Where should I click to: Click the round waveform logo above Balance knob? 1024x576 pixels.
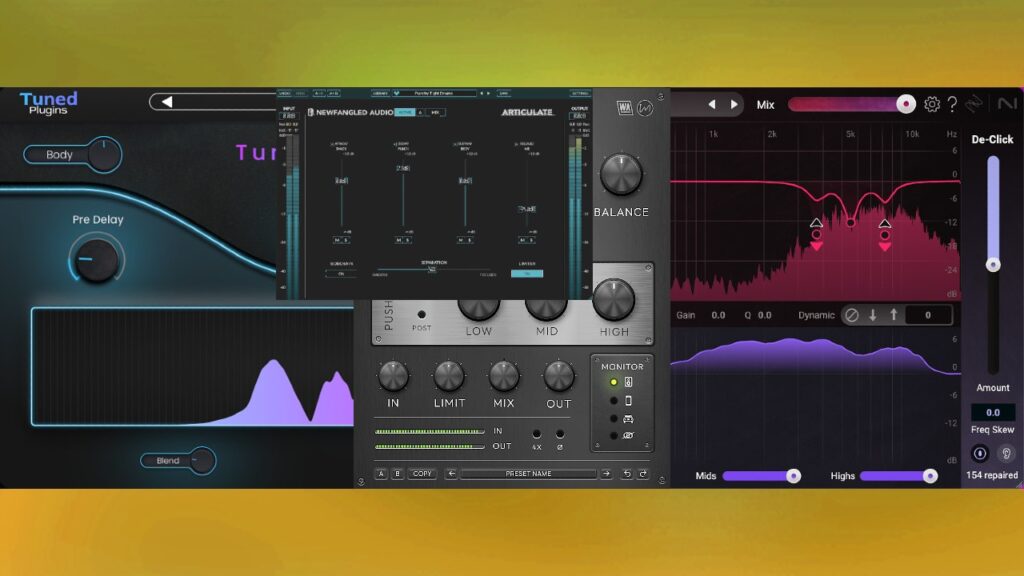tap(645, 108)
